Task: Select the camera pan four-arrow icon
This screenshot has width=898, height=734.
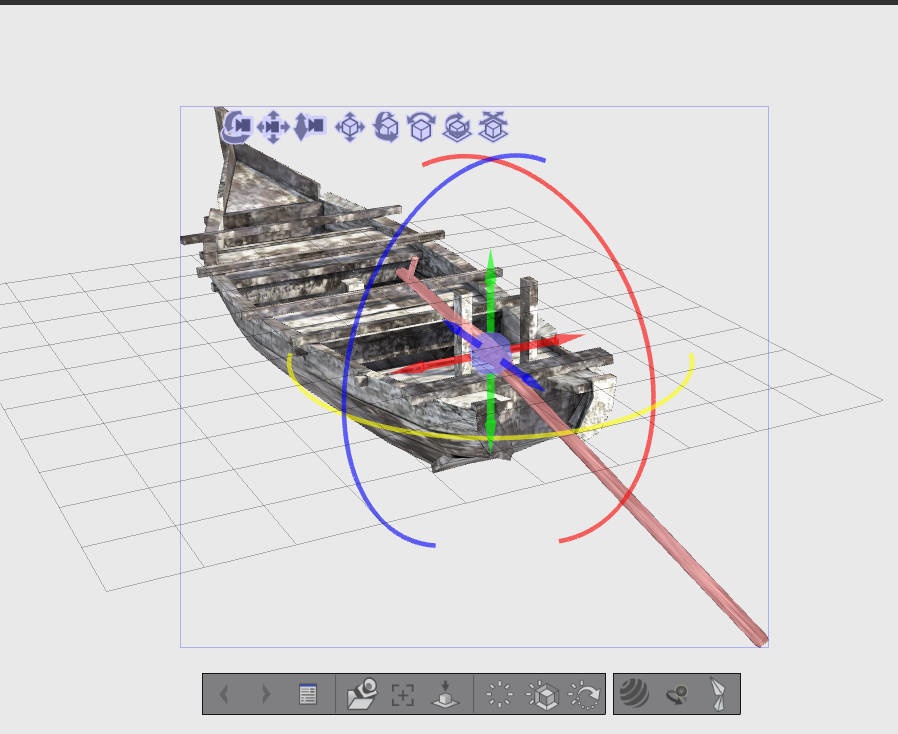Action: coord(273,127)
